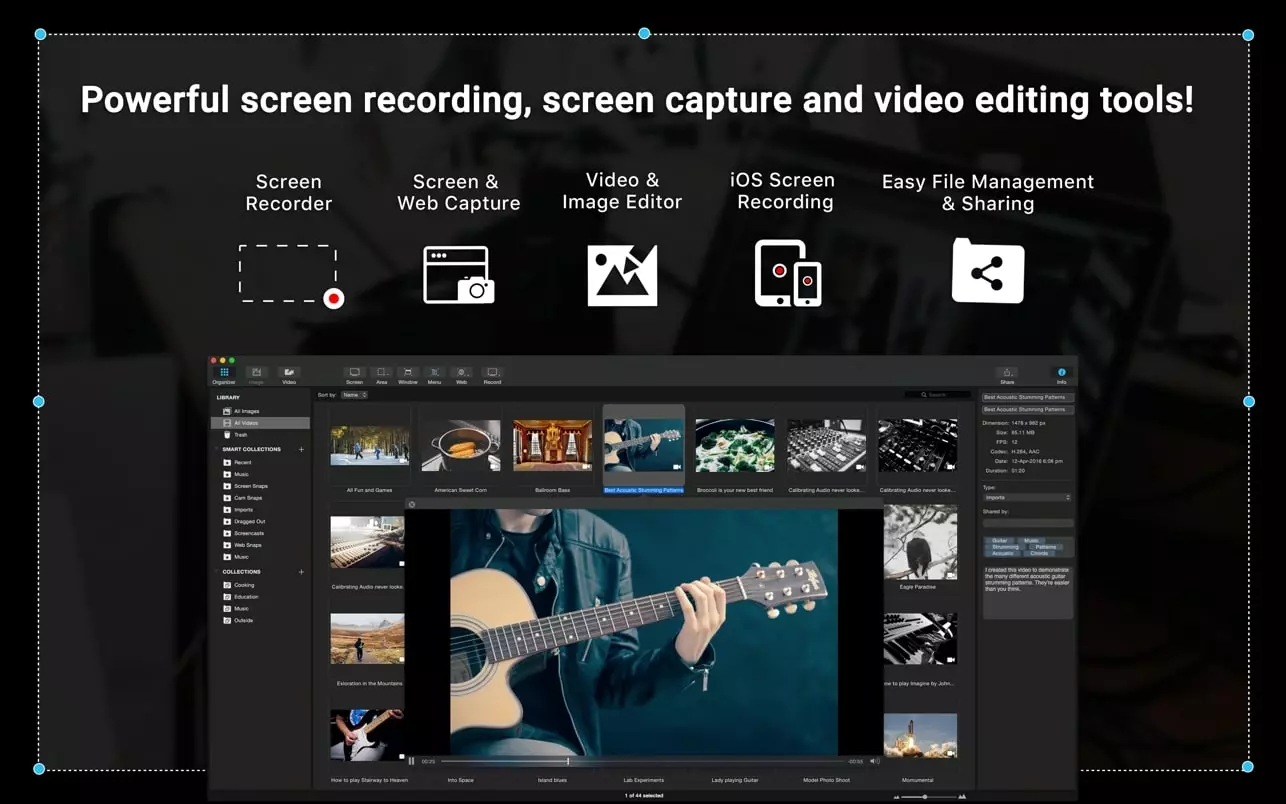This screenshot has height=804, width=1286.
Task: Select All Images in Library sidebar
Action: pos(246,411)
